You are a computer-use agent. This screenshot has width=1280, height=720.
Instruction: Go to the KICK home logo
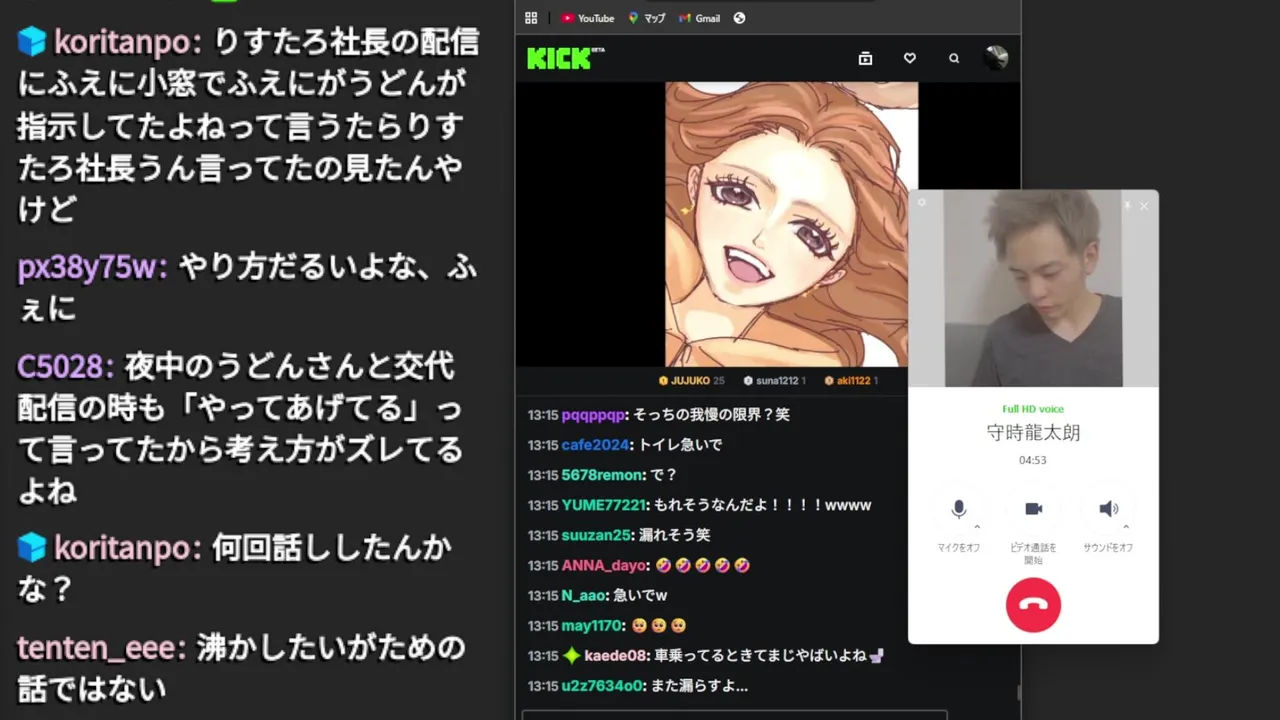(x=565, y=58)
